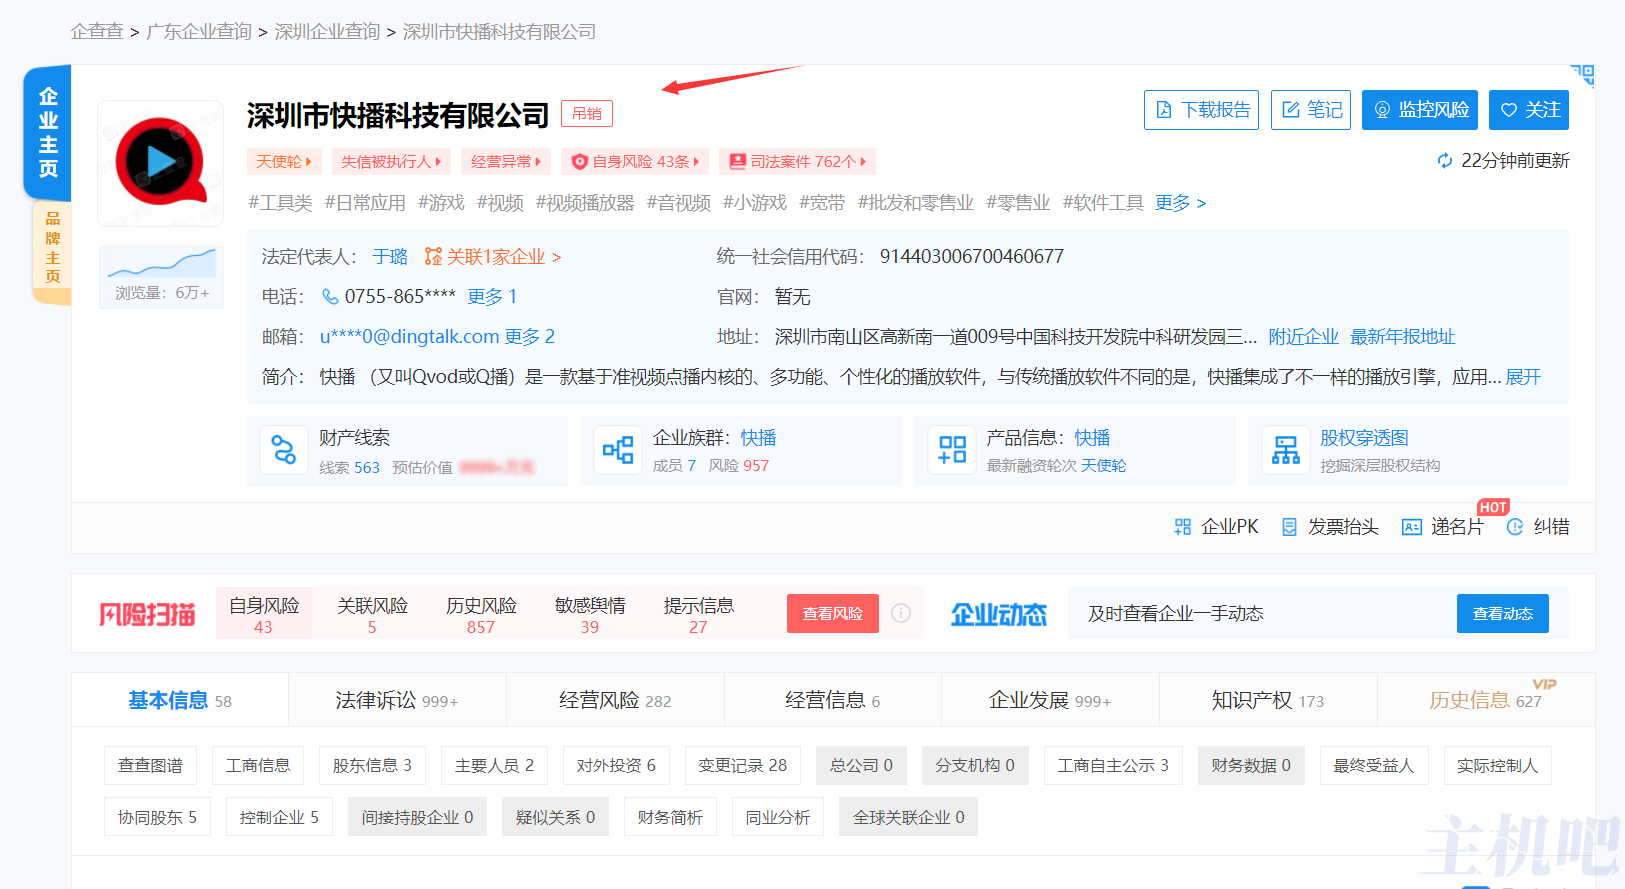Open the 附近企业 link
The height and width of the screenshot is (889, 1625).
pyautogui.click(x=1303, y=337)
